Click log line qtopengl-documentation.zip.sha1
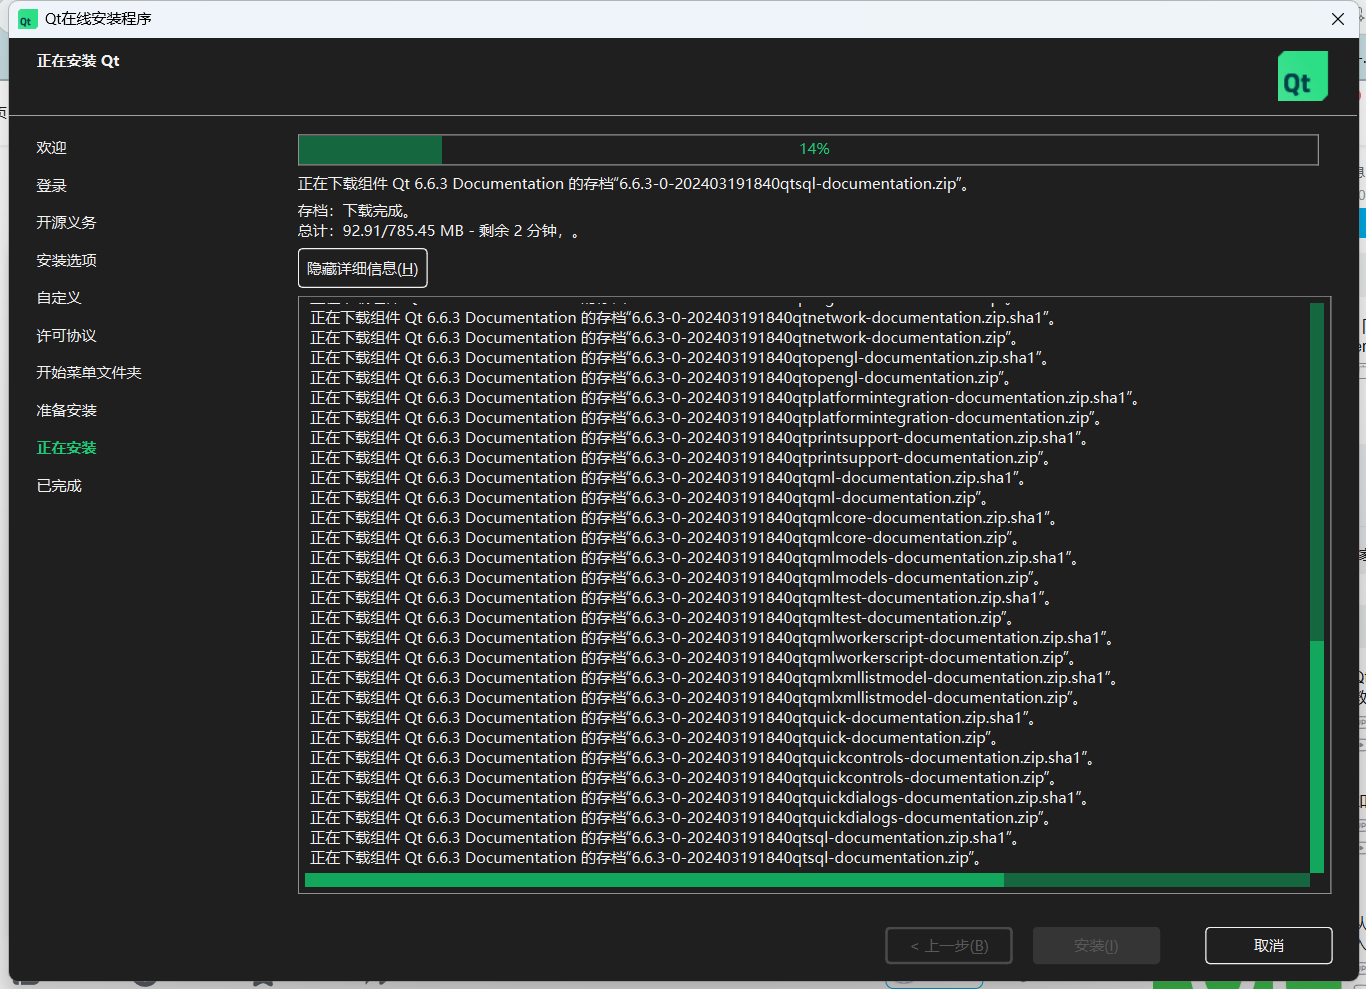The height and width of the screenshot is (989, 1366). [x=679, y=358]
